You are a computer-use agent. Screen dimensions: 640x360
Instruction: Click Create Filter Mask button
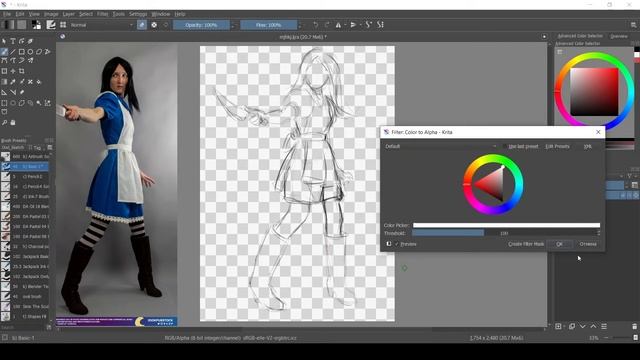pyautogui.click(x=526, y=244)
